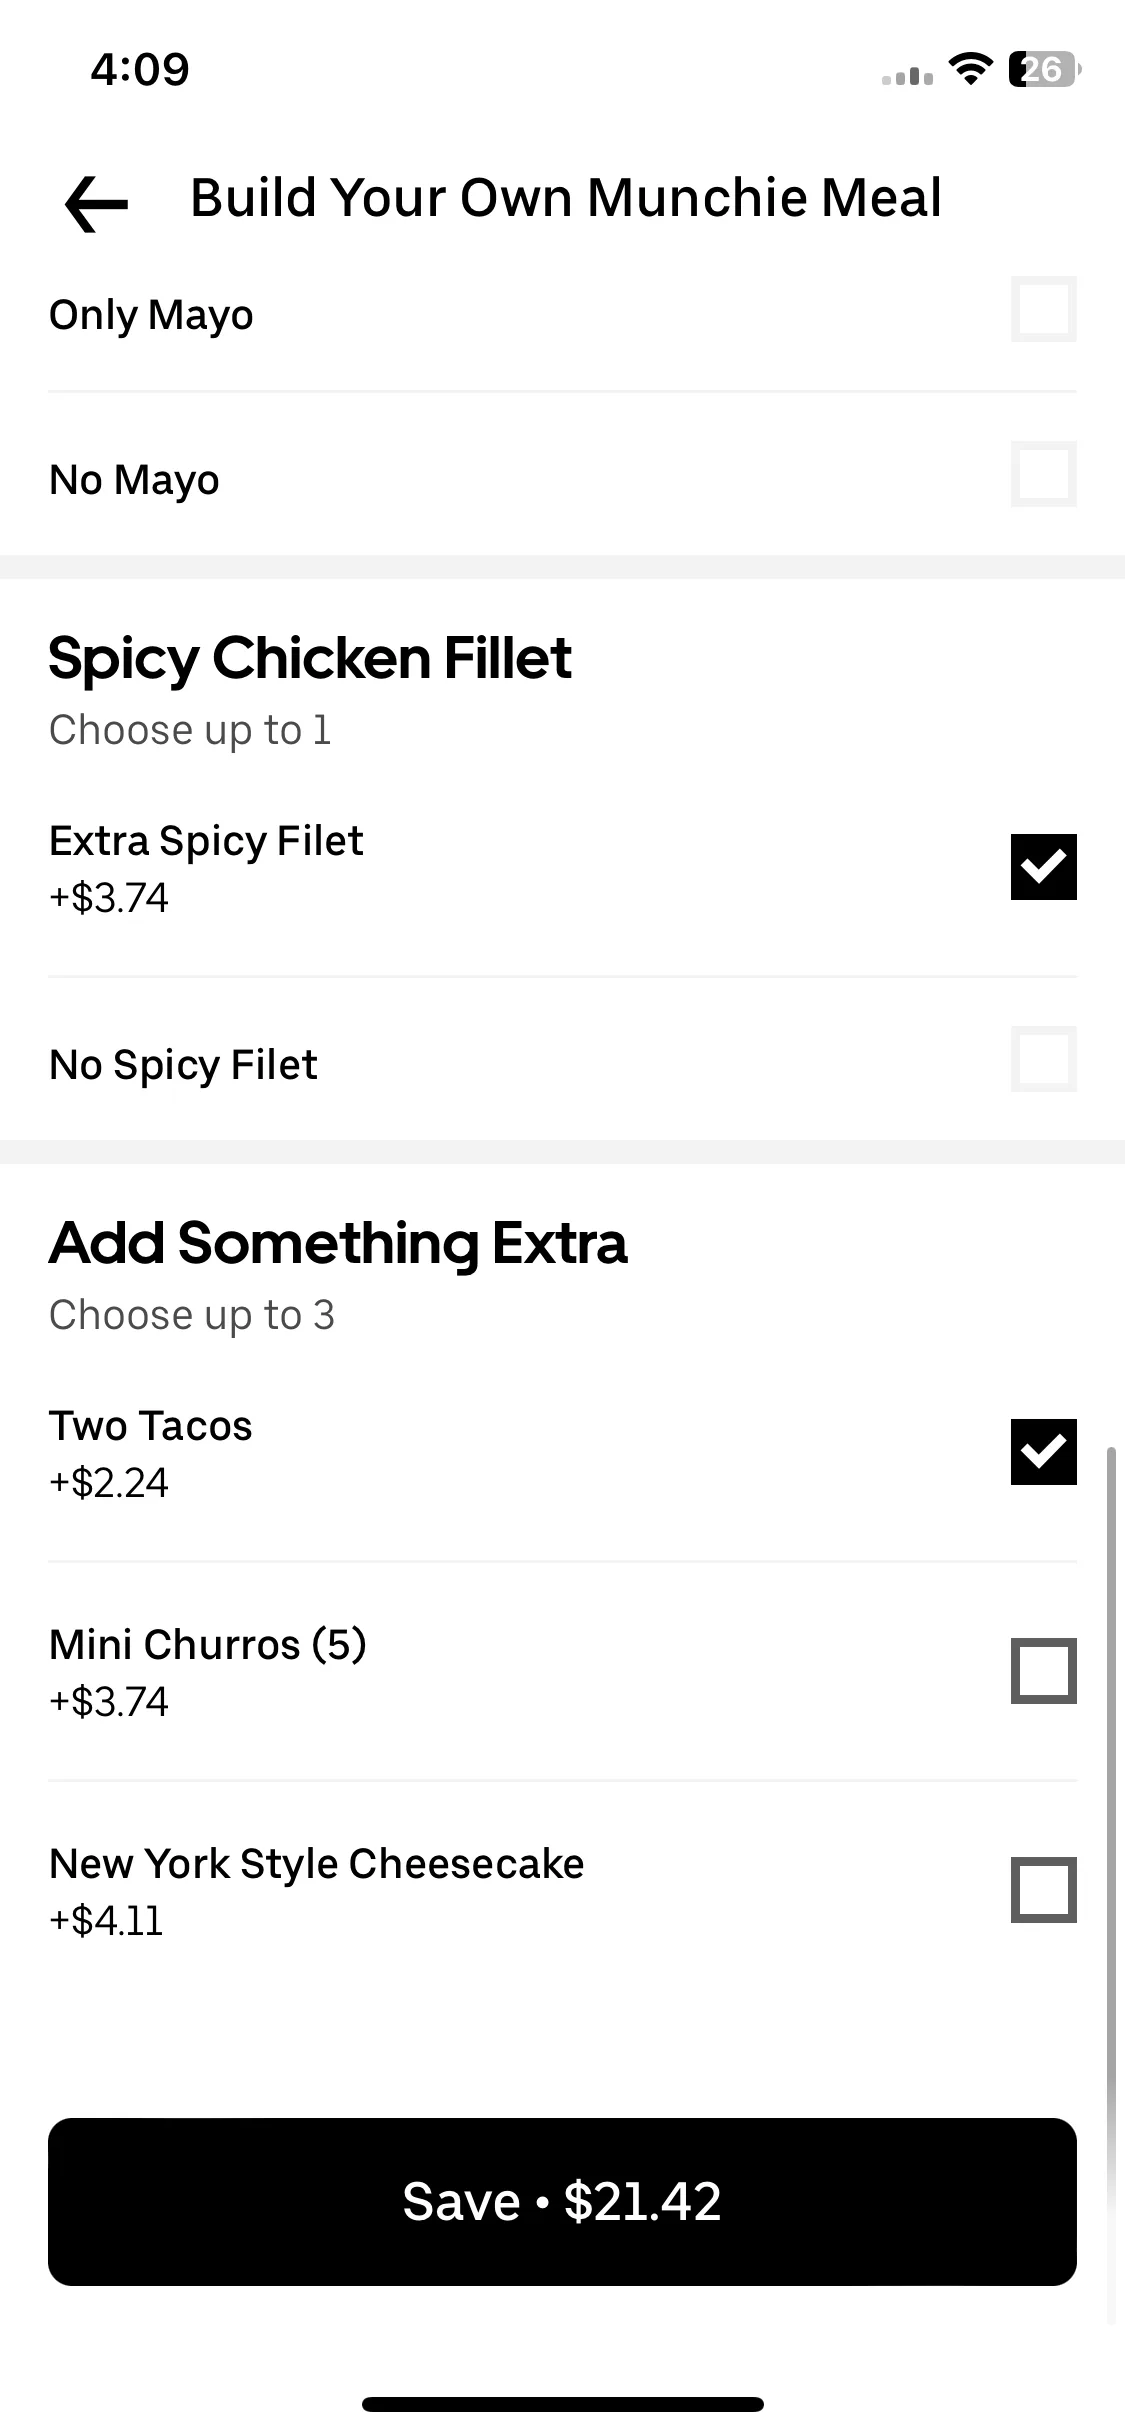
Task: Tap the cellular signal bars icon
Action: [x=907, y=76]
